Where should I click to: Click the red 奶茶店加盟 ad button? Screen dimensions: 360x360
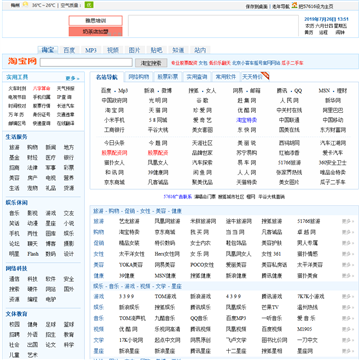point(95,32)
